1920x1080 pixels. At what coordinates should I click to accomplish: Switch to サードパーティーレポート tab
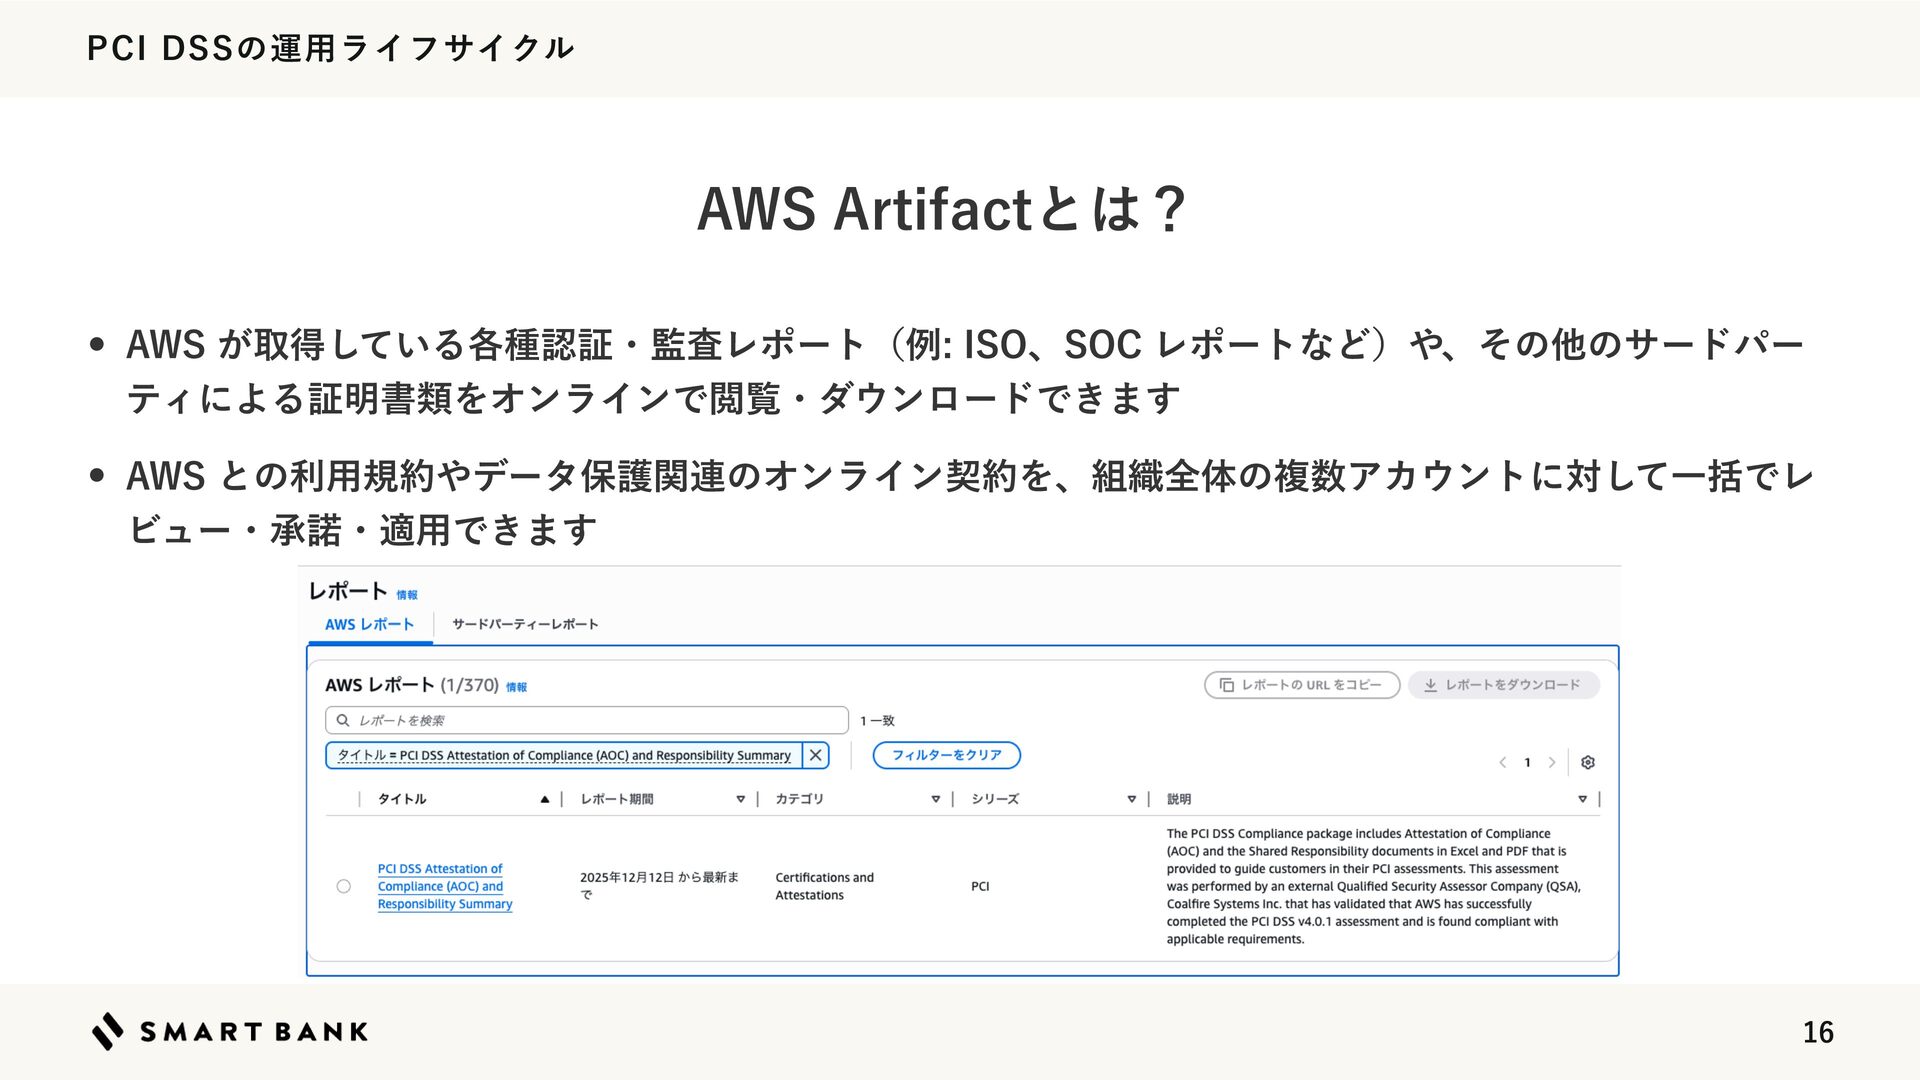pyautogui.click(x=525, y=624)
